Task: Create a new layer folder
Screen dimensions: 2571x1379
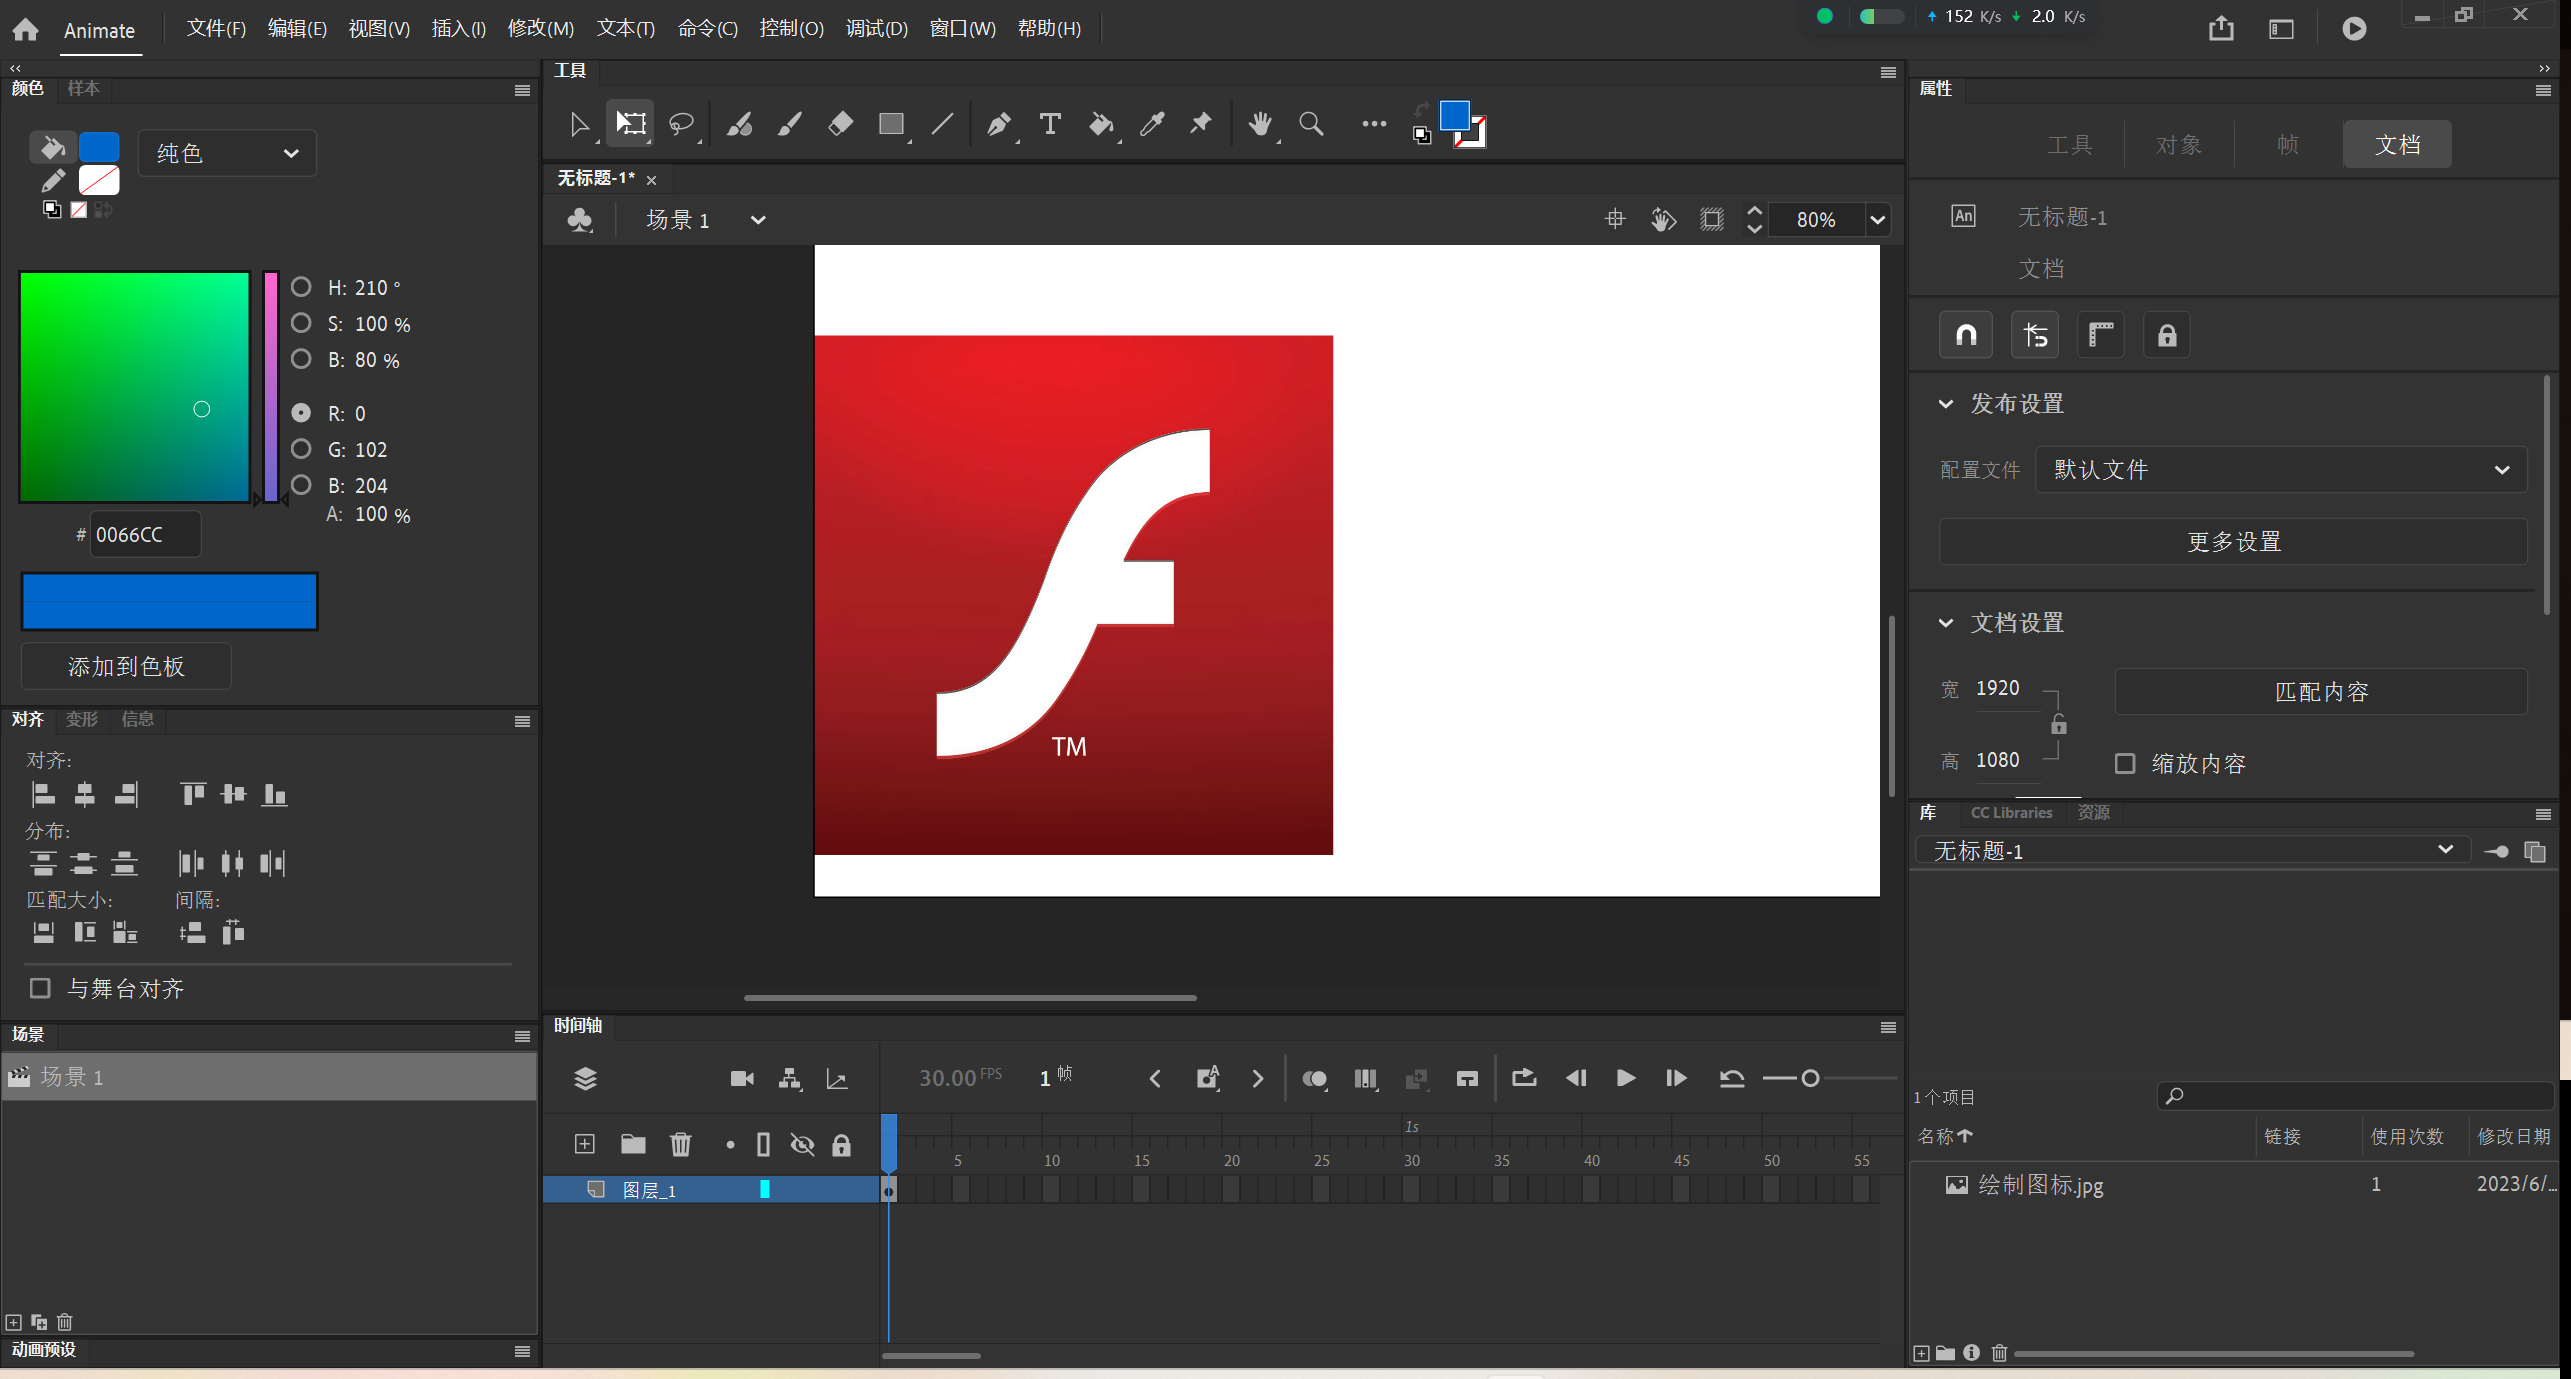Action: 633,1144
